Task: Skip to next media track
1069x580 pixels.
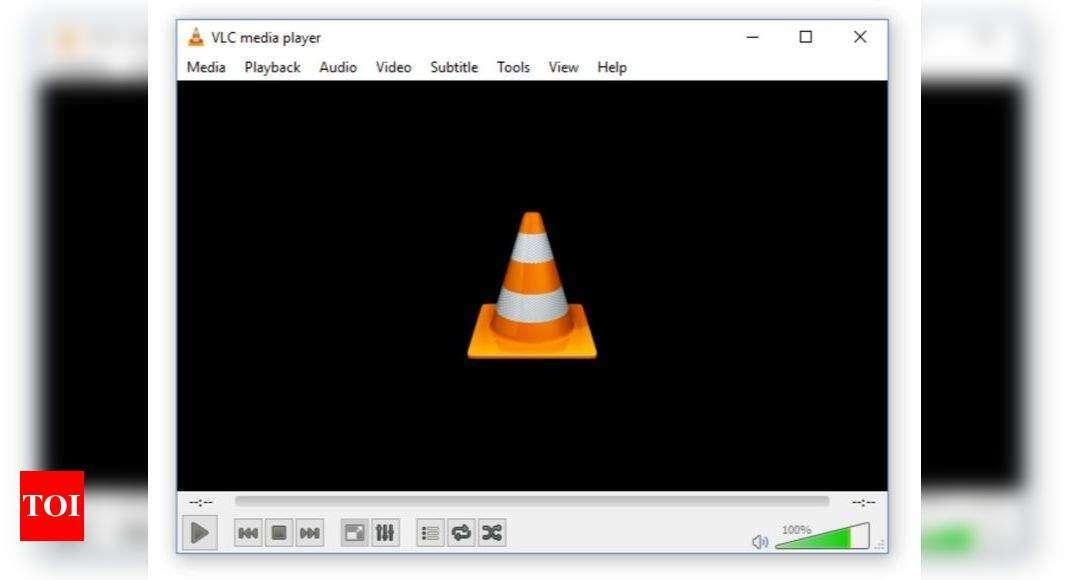Action: (310, 533)
